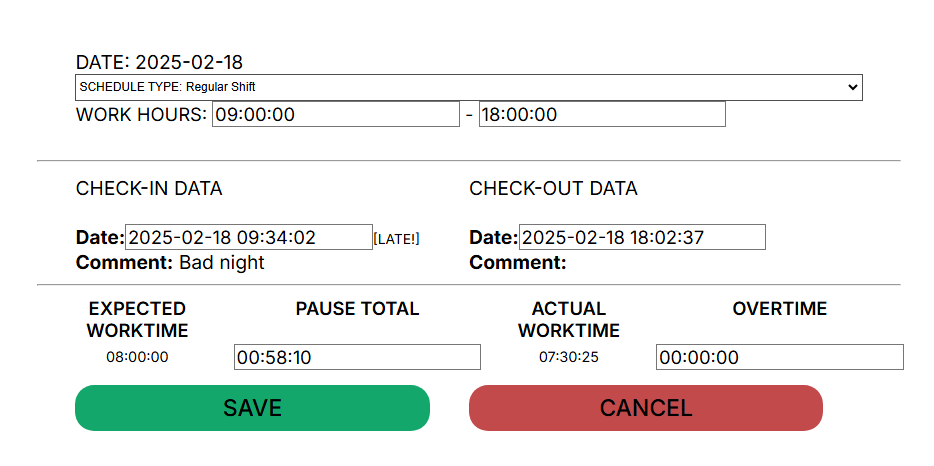Click the check-out Comment label
The width and height of the screenshot is (934, 466).
517,263
